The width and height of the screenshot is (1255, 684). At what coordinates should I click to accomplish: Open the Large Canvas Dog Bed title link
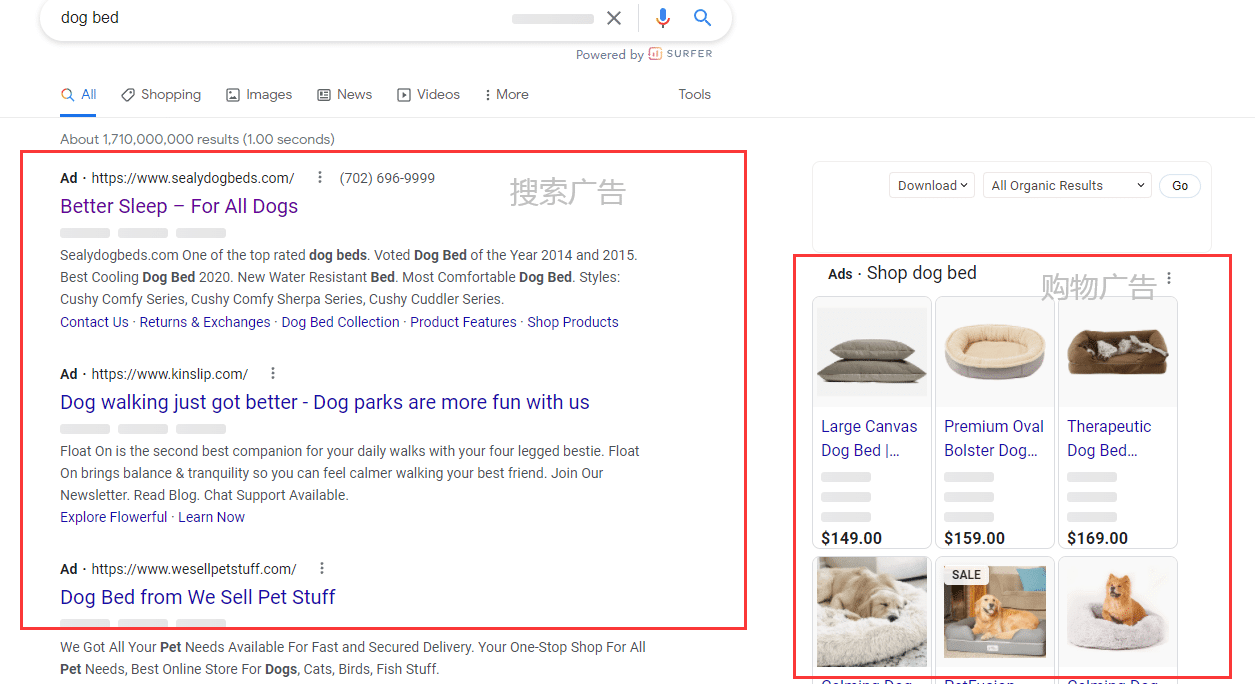pos(869,438)
